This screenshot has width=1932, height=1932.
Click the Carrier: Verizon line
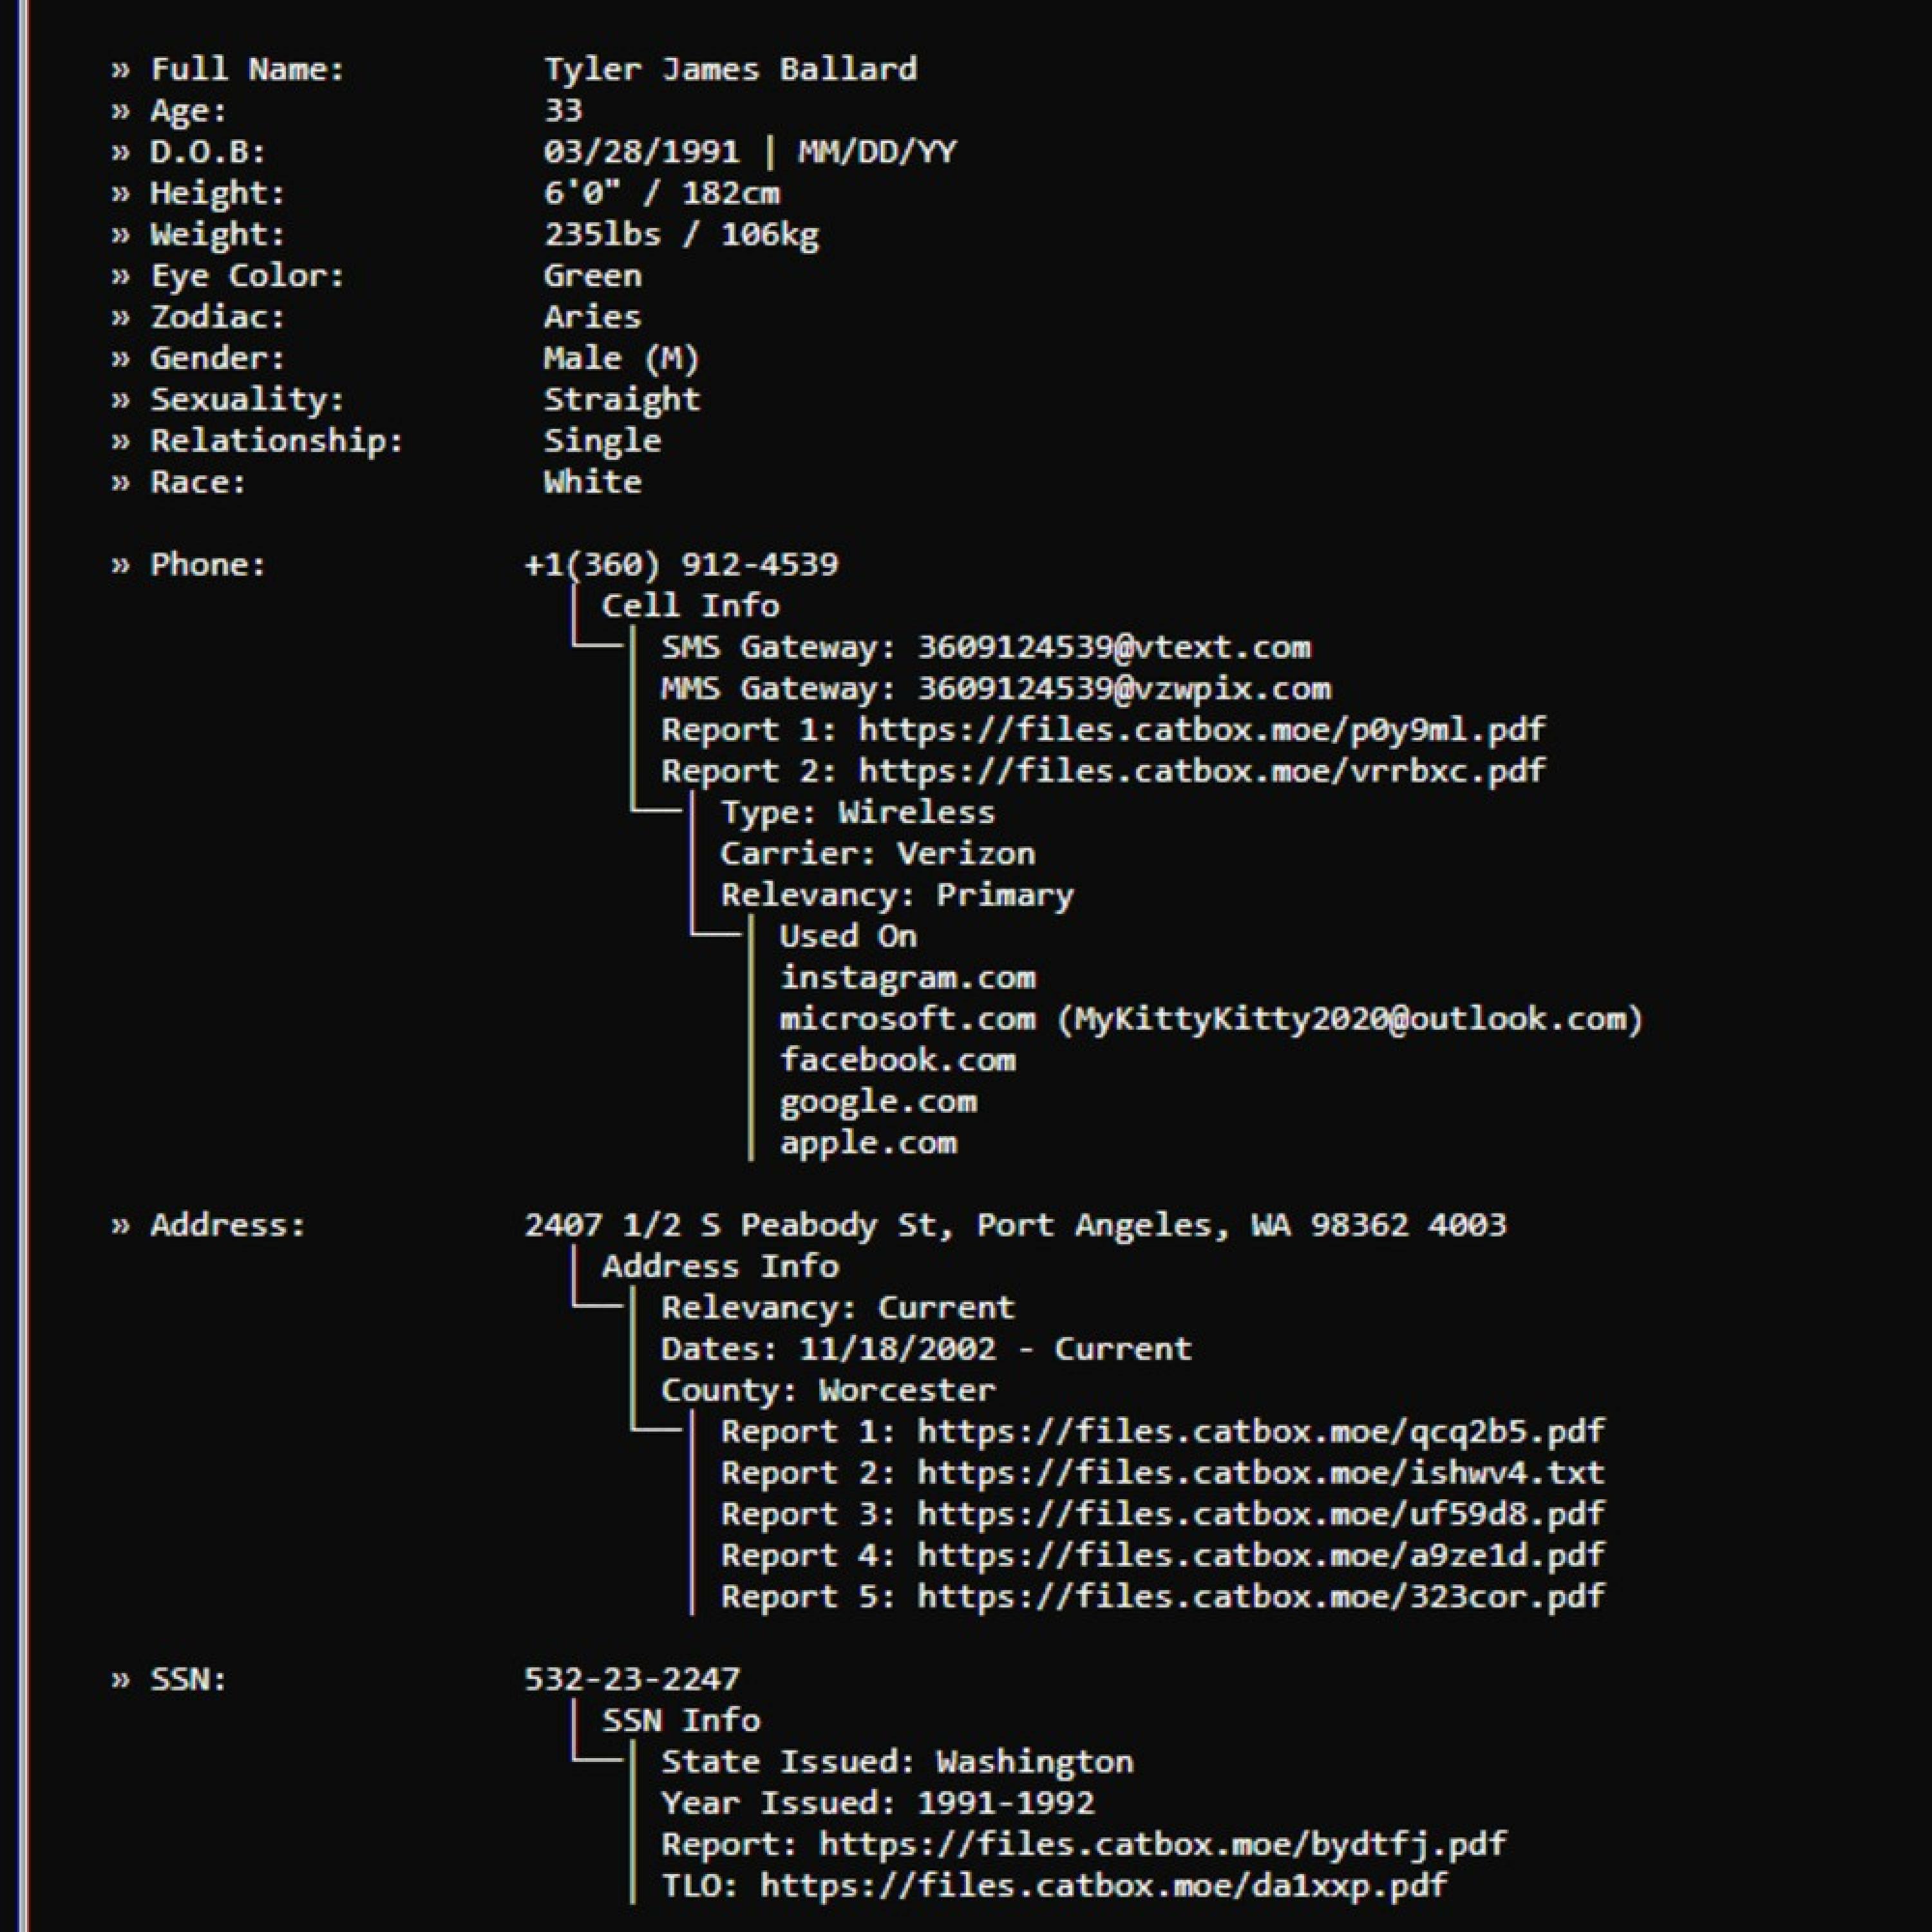[x=877, y=854]
